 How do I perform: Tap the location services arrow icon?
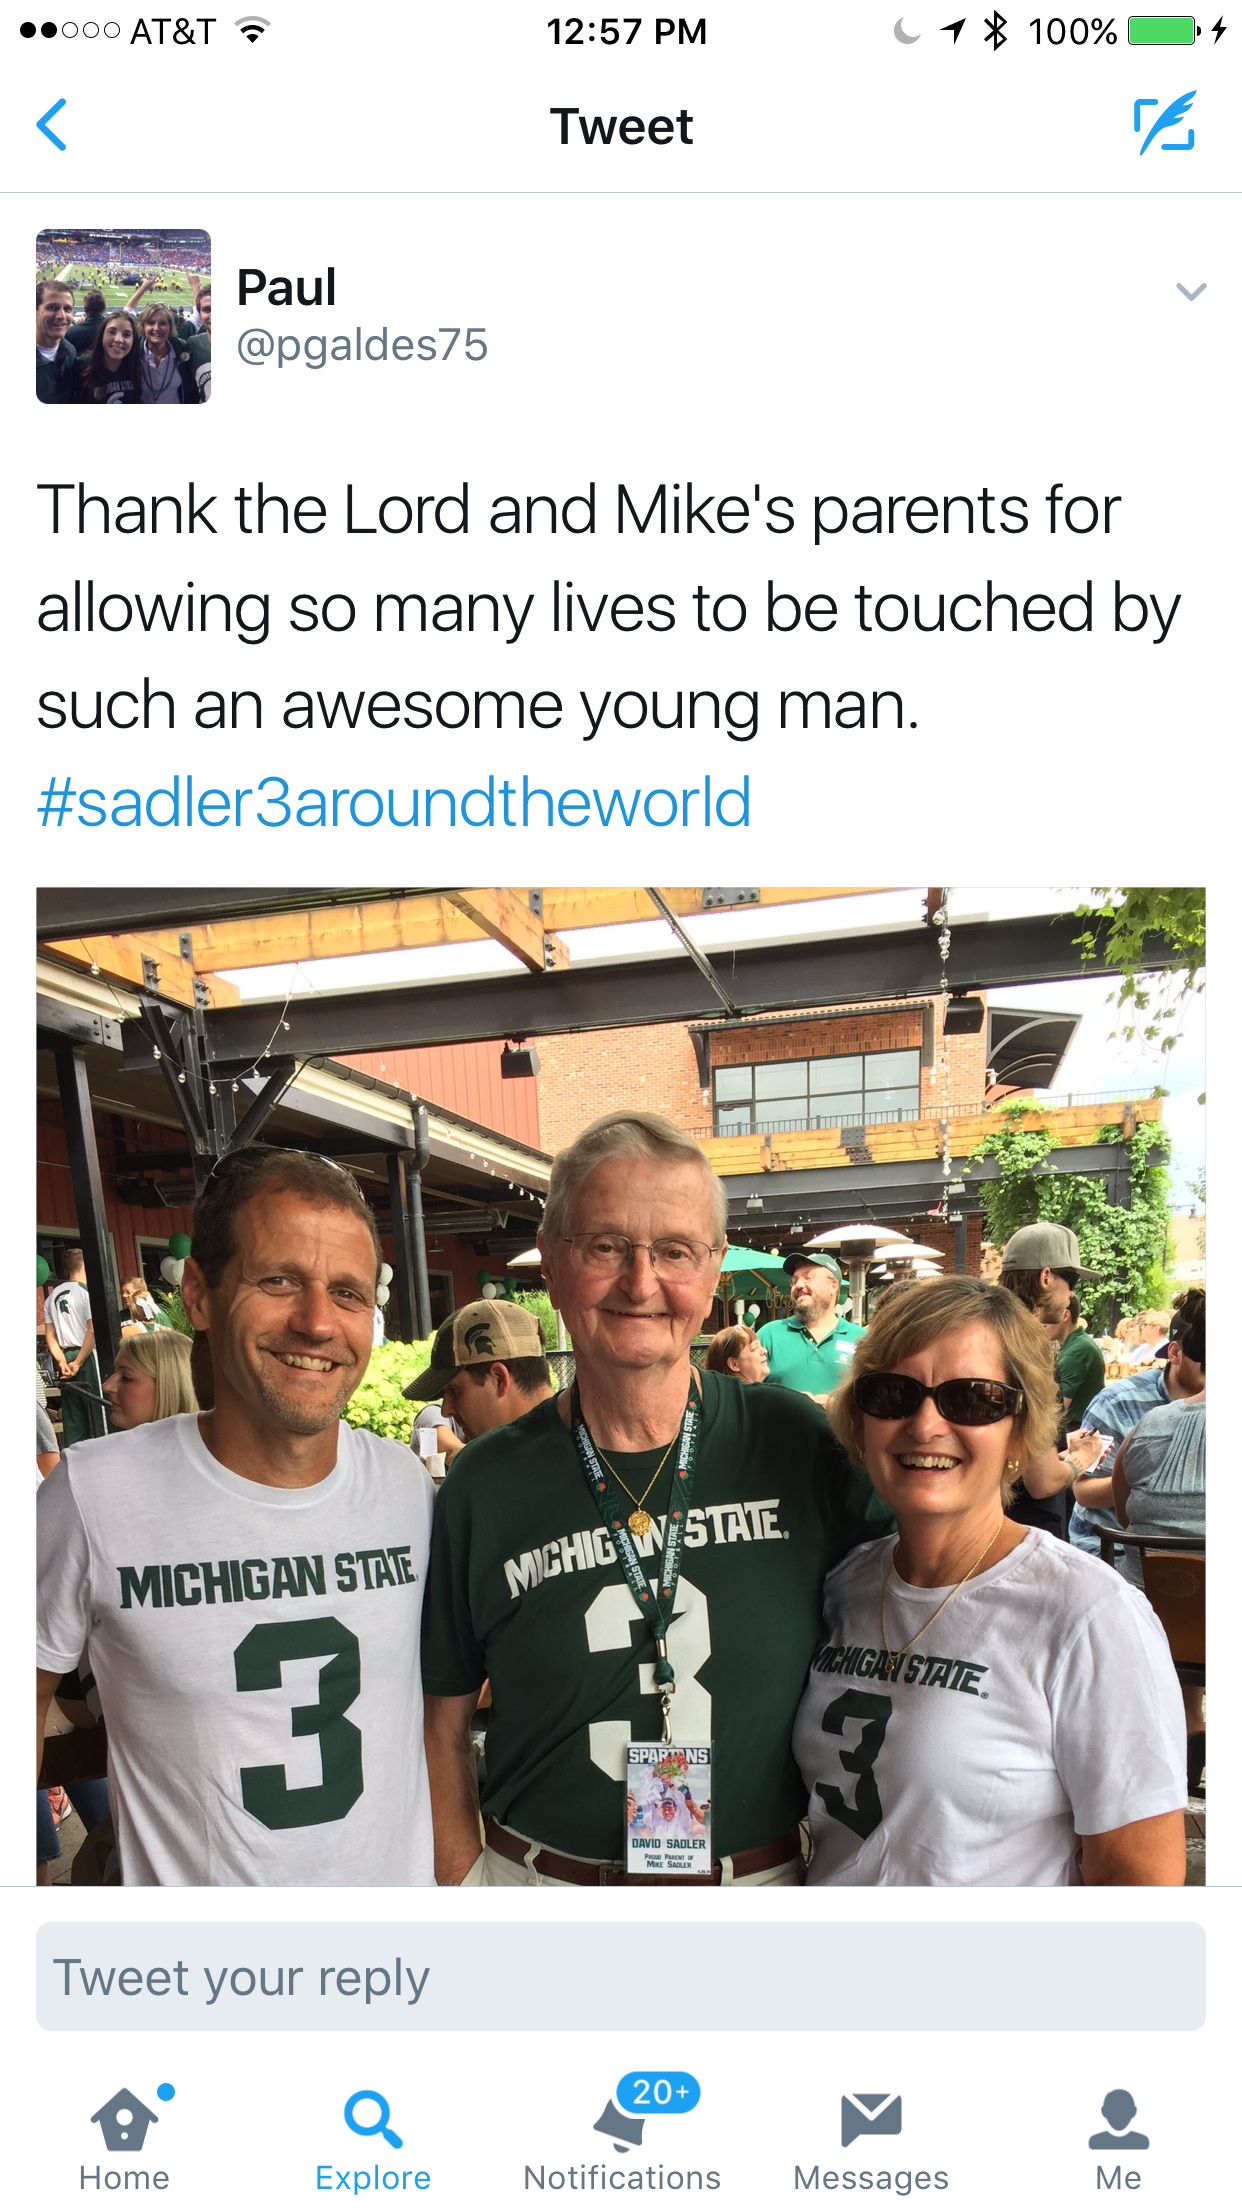point(953,31)
